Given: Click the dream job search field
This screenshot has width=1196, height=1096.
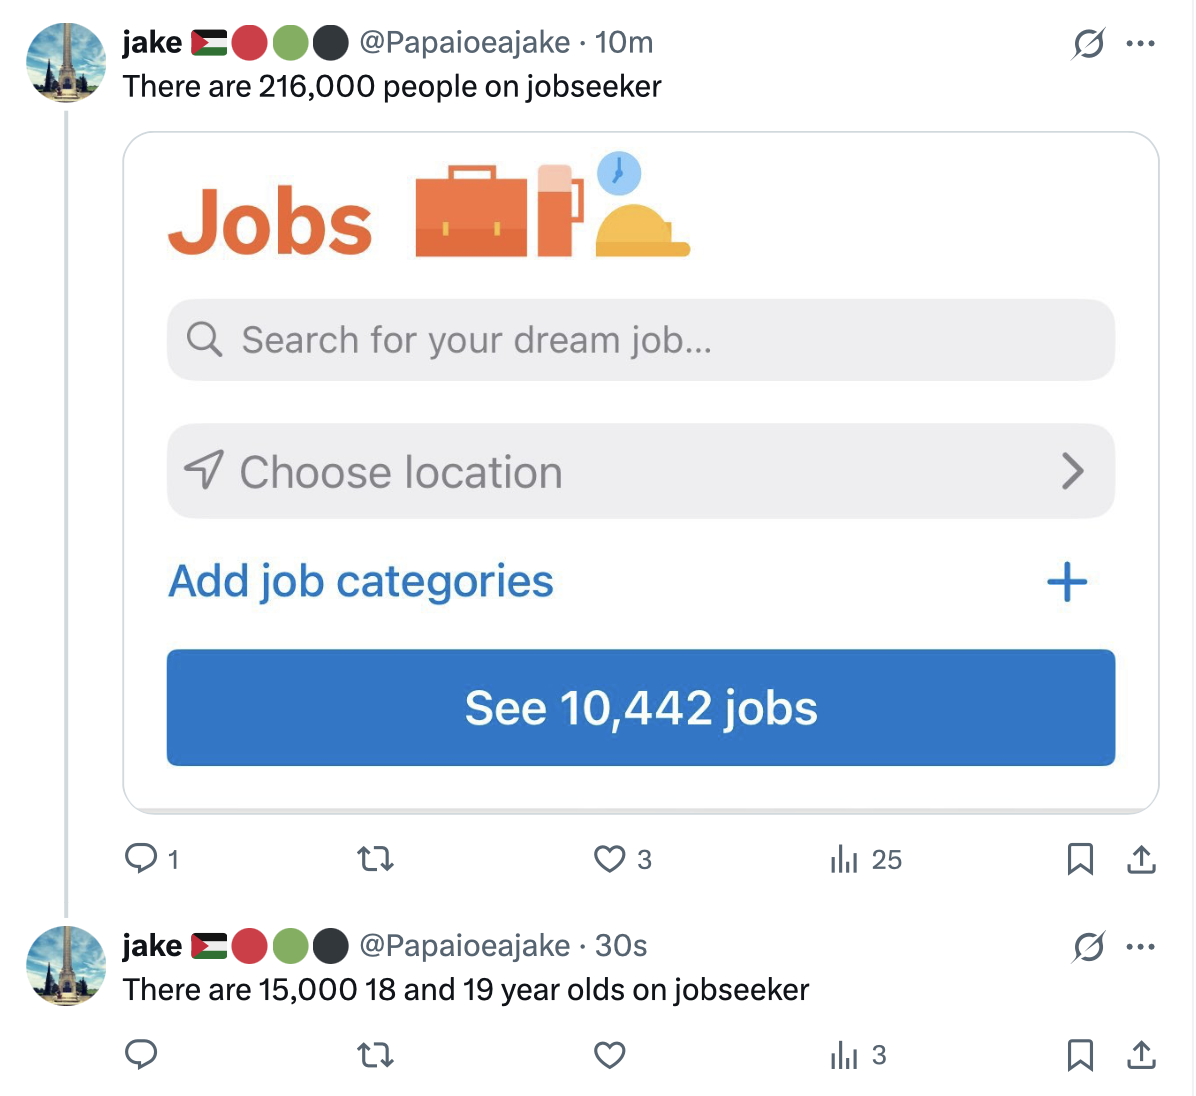Looking at the screenshot, I should coord(640,340).
